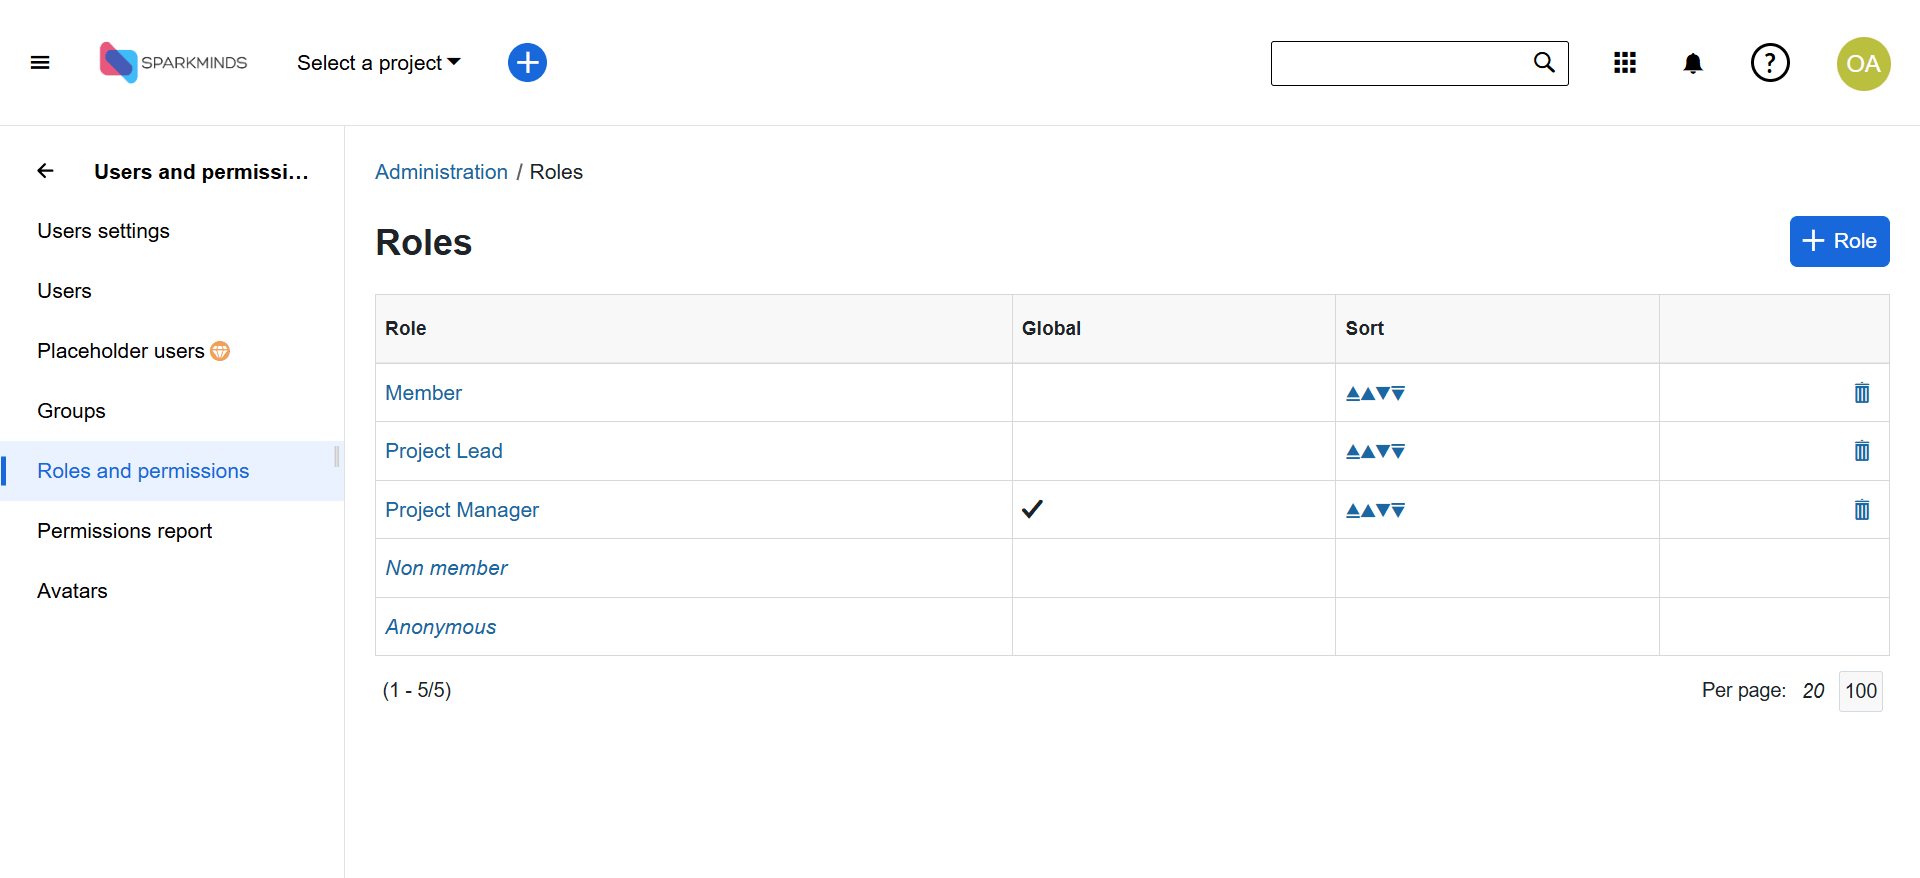Image resolution: width=1920 pixels, height=878 pixels.
Task: Open the notifications bell
Action: tap(1692, 63)
